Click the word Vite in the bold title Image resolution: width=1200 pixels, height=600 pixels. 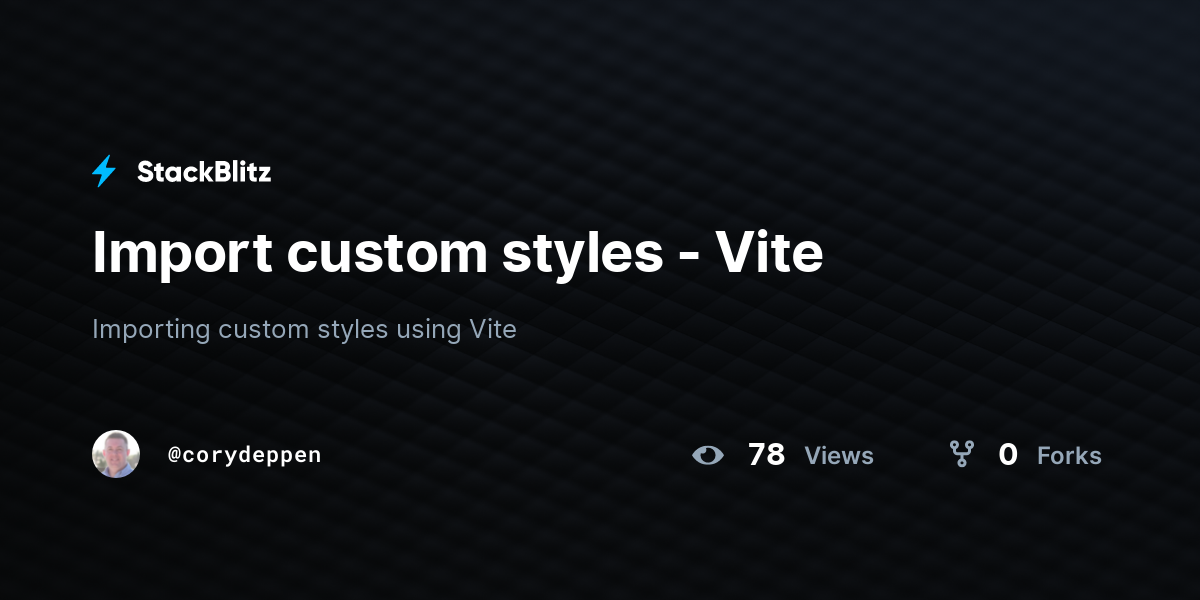coord(769,252)
